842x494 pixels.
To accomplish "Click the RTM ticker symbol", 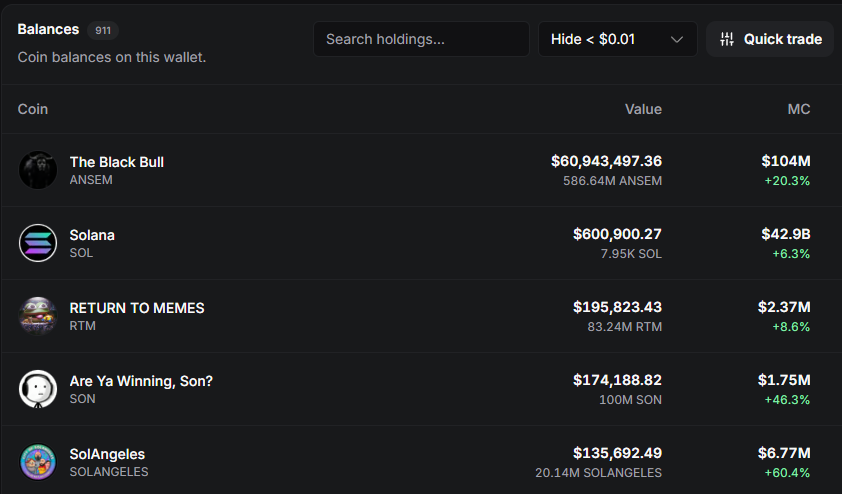I will click(x=83, y=326).
